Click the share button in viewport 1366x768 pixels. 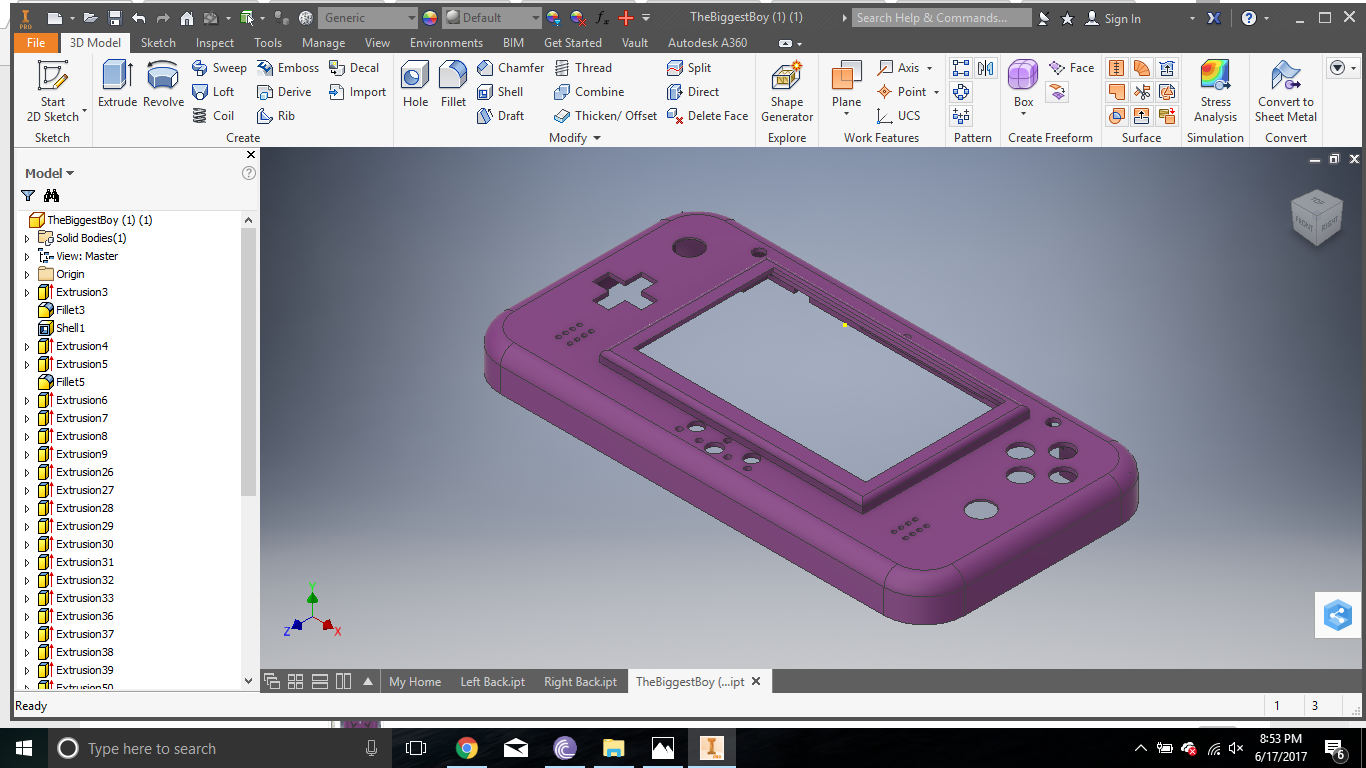point(1338,614)
